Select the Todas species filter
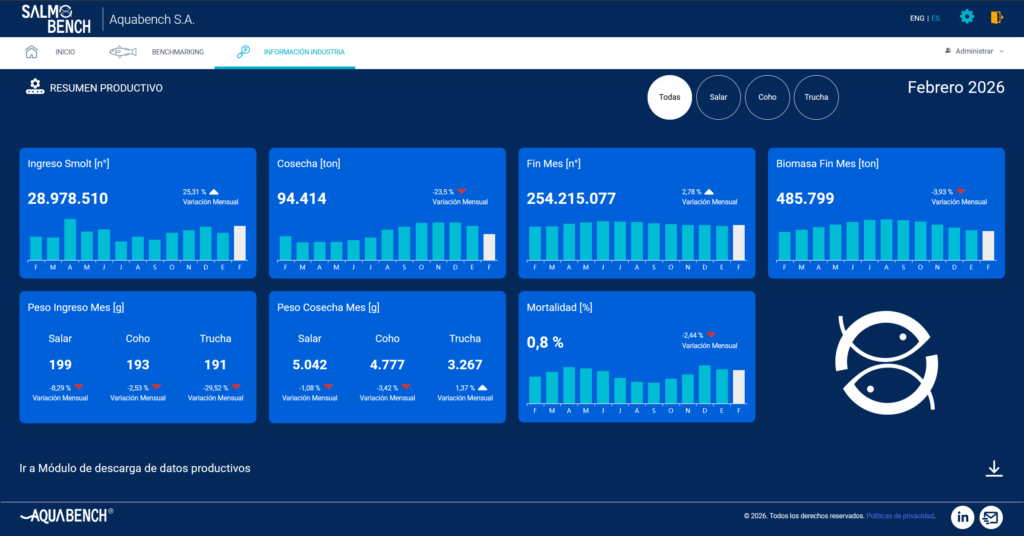Screen dimensions: 1024x536 pyautogui.click(x=669, y=98)
